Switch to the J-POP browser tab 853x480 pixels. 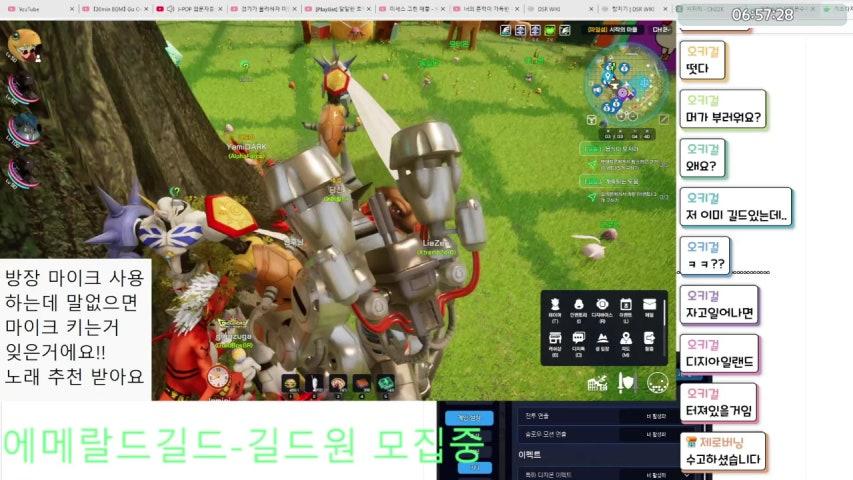189,9
